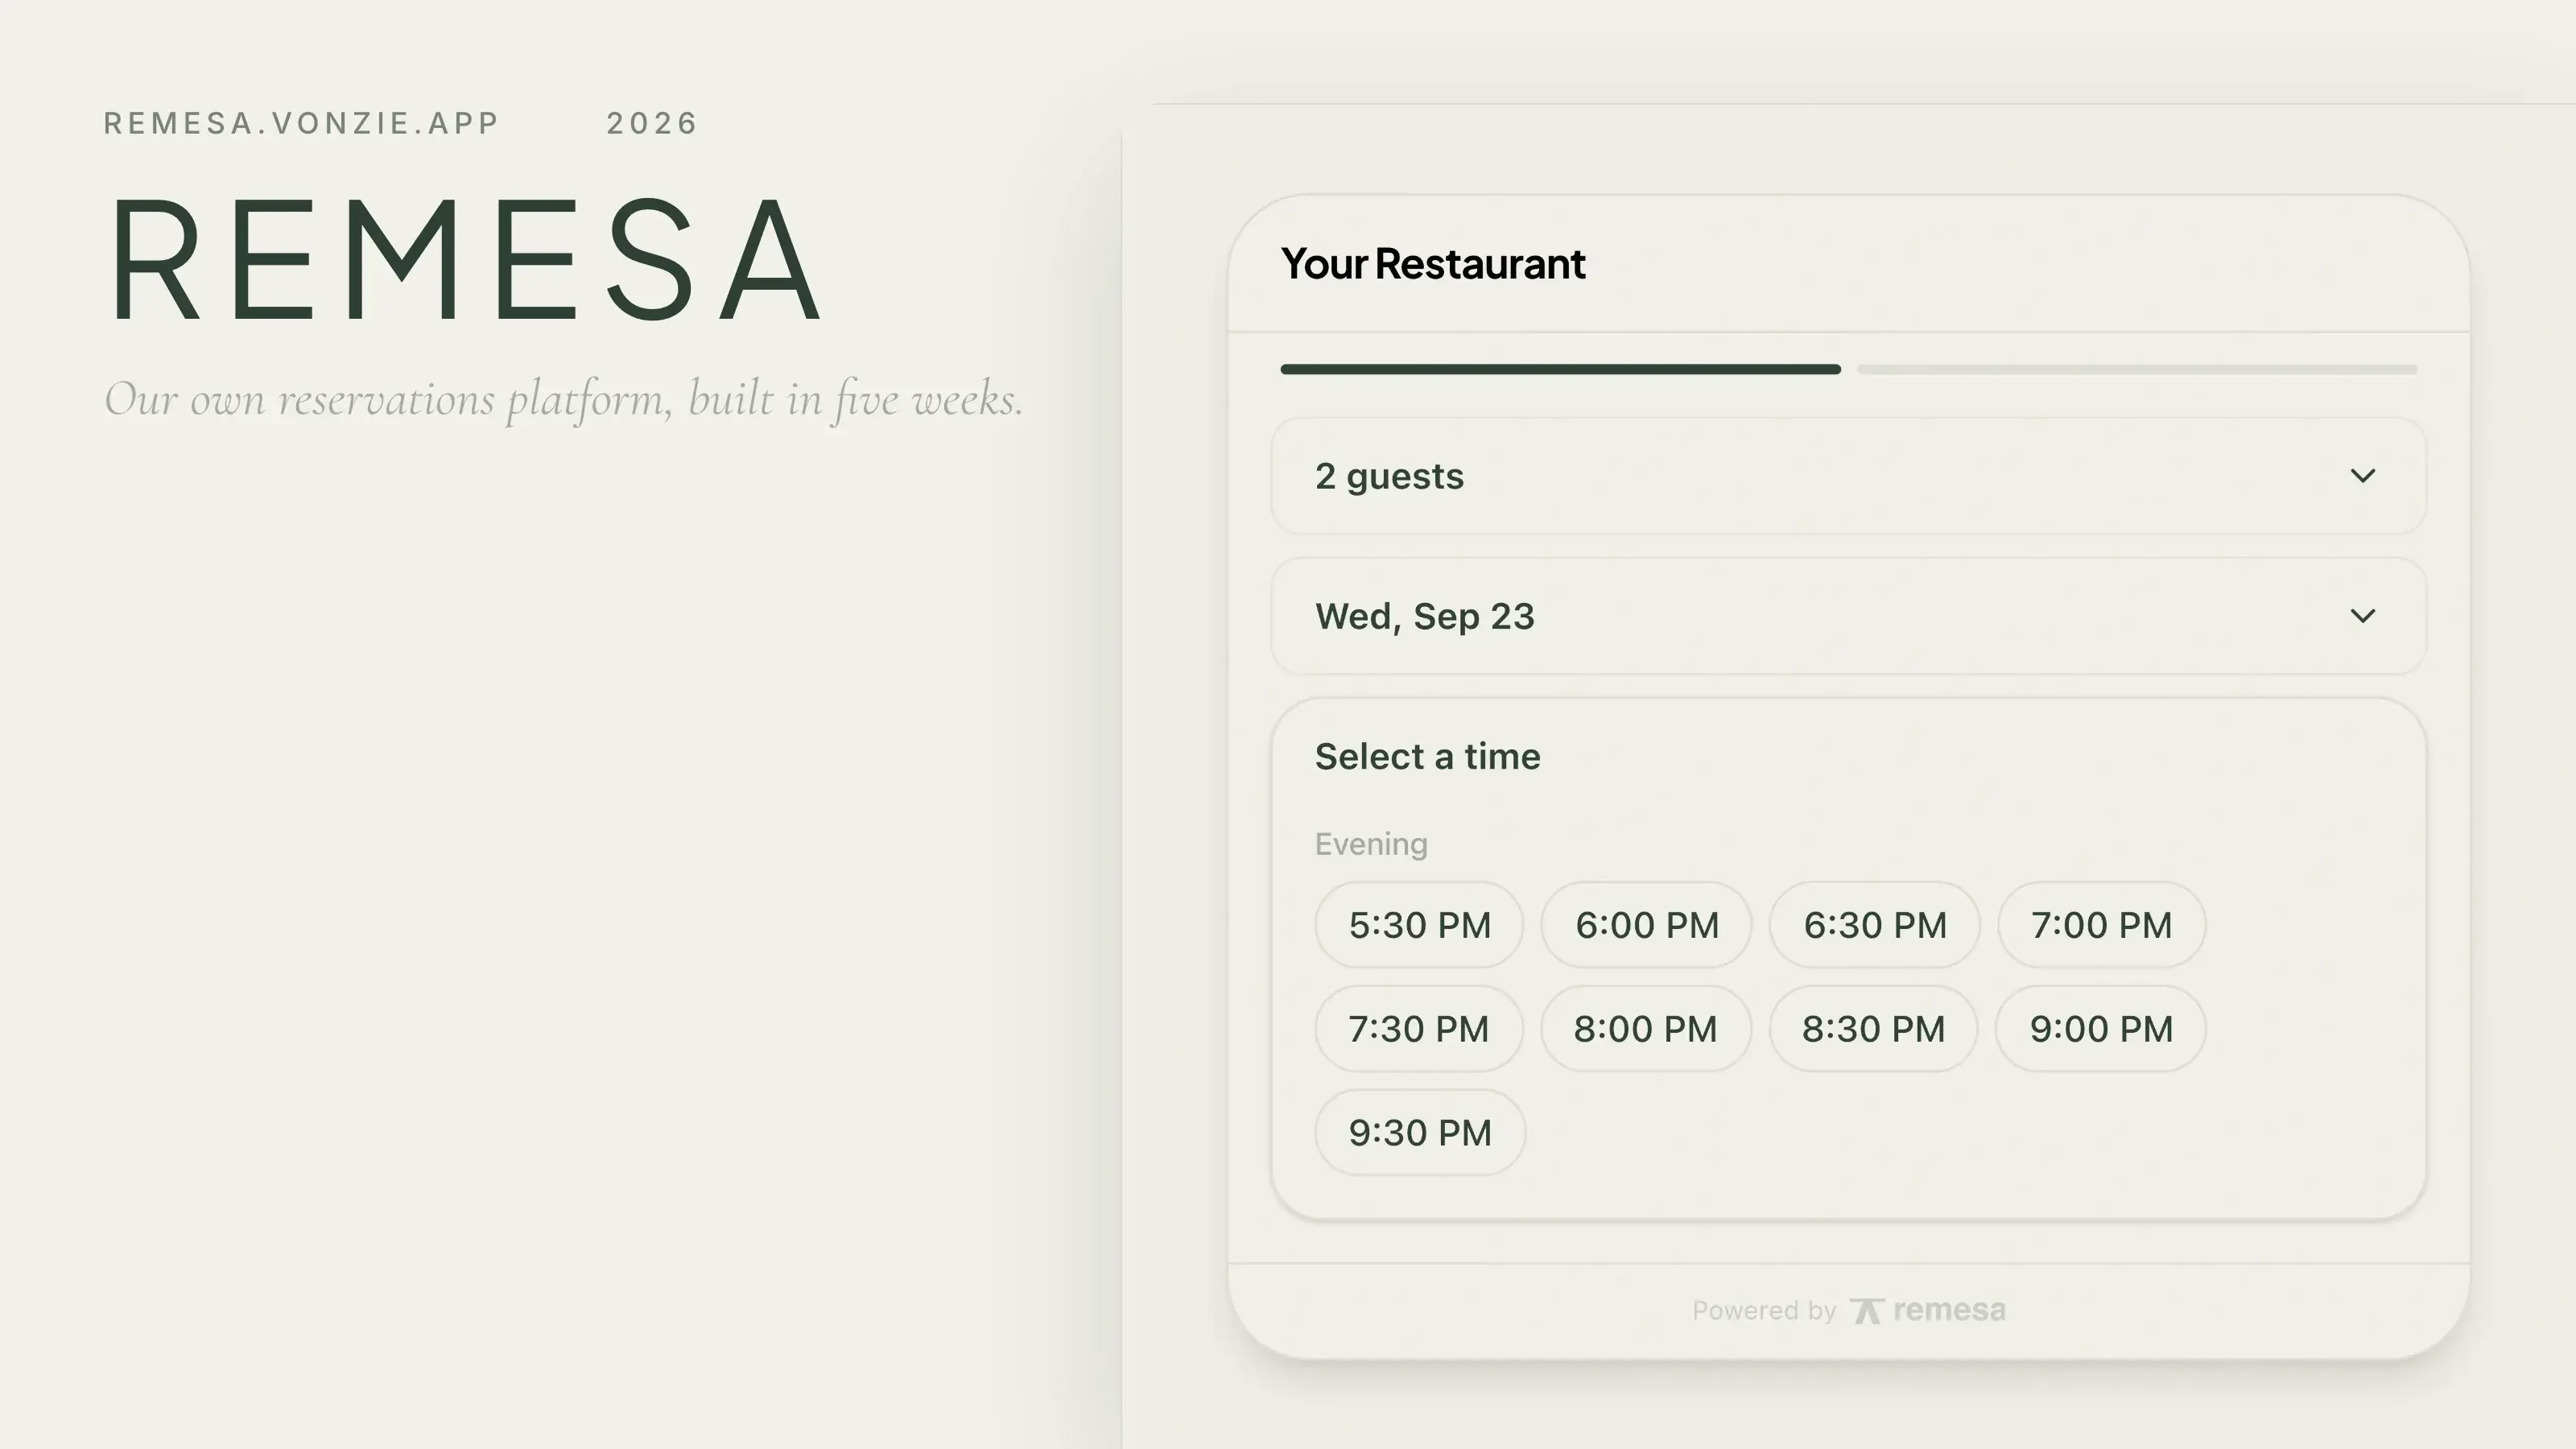The width and height of the screenshot is (2576, 1449).
Task: Select the 5:30 PM time slot
Action: [x=1419, y=925]
